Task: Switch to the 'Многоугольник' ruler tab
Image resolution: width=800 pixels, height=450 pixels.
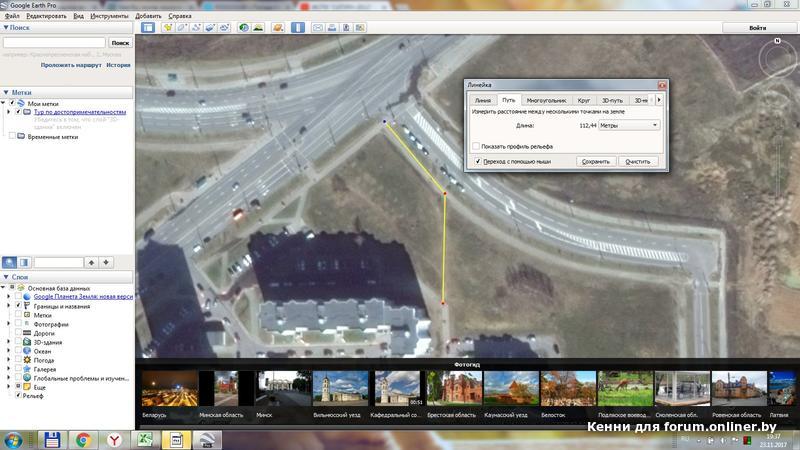Action: click(546, 101)
